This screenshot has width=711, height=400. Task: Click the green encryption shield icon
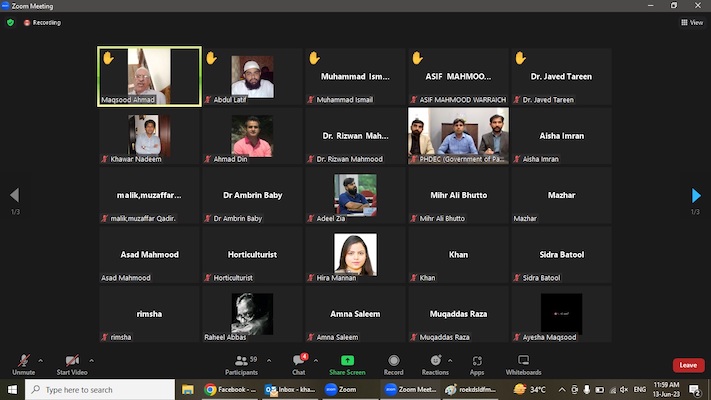click(11, 22)
